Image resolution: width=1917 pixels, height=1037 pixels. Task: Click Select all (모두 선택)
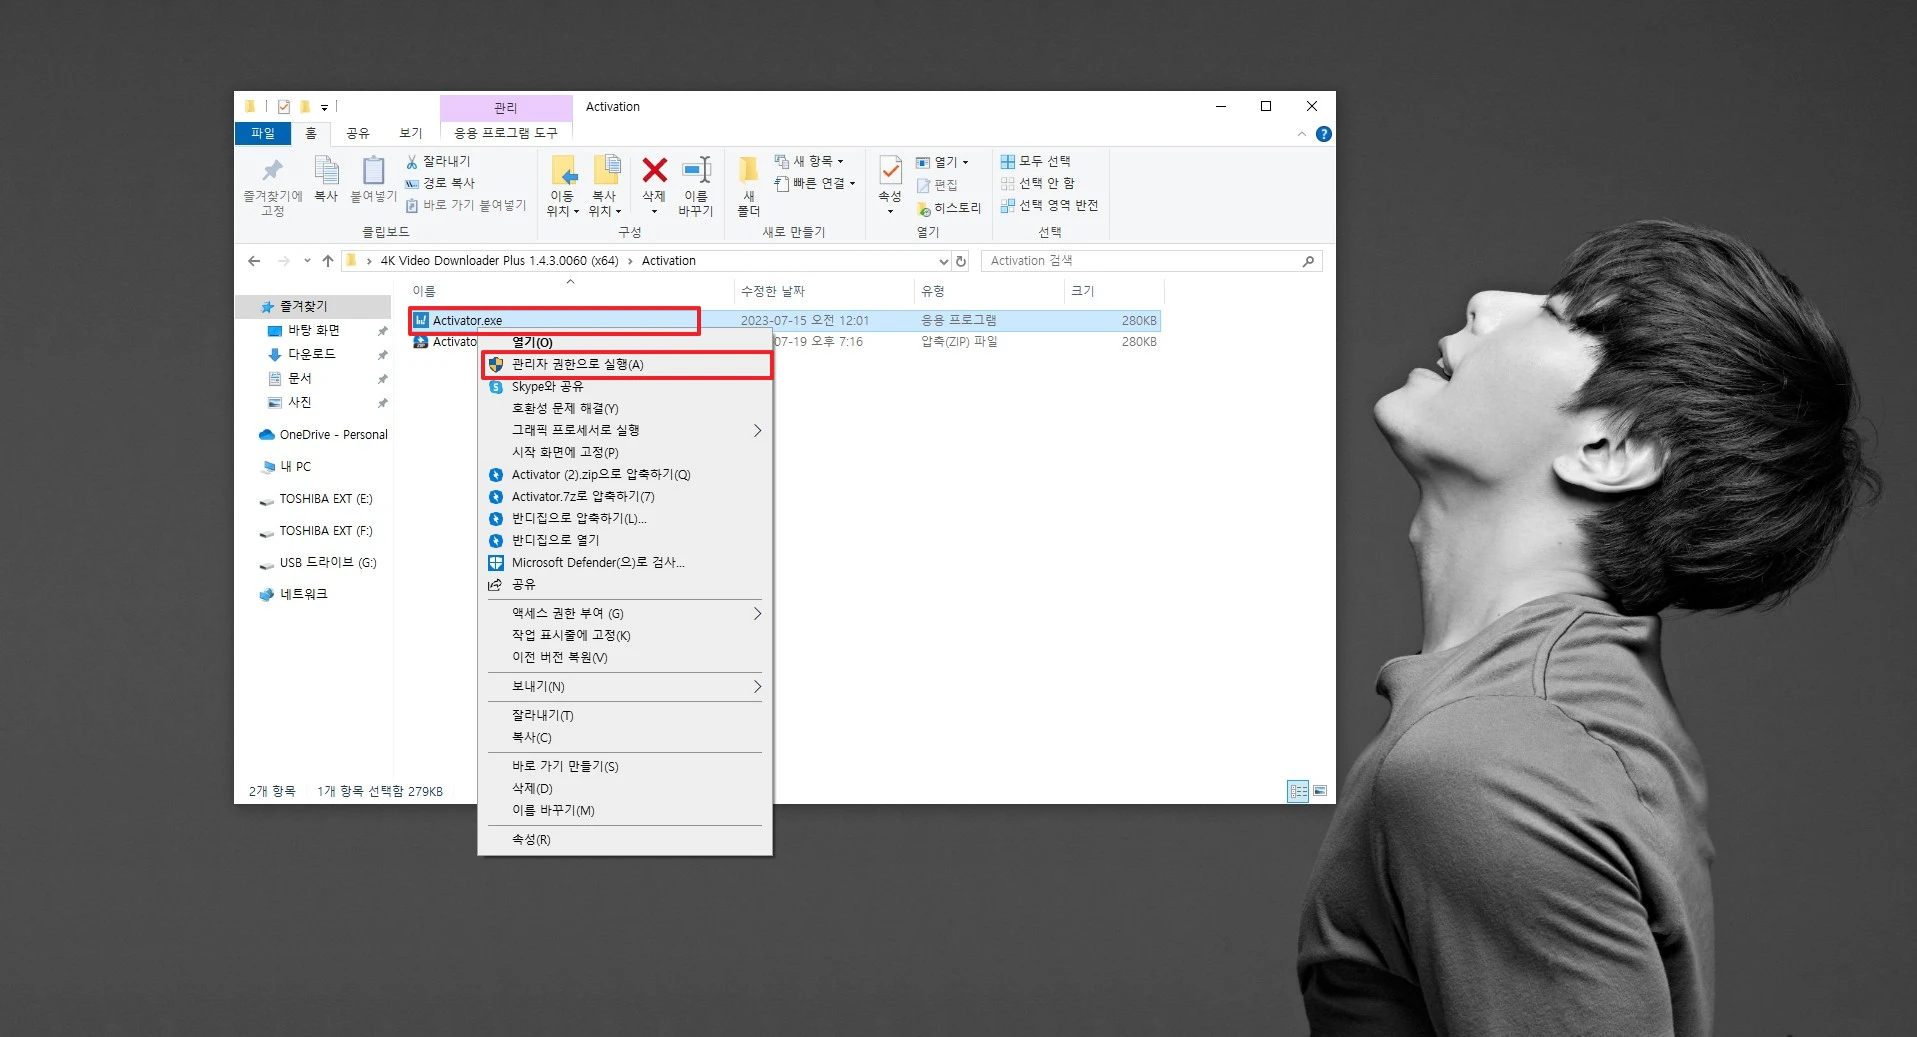click(x=1036, y=161)
